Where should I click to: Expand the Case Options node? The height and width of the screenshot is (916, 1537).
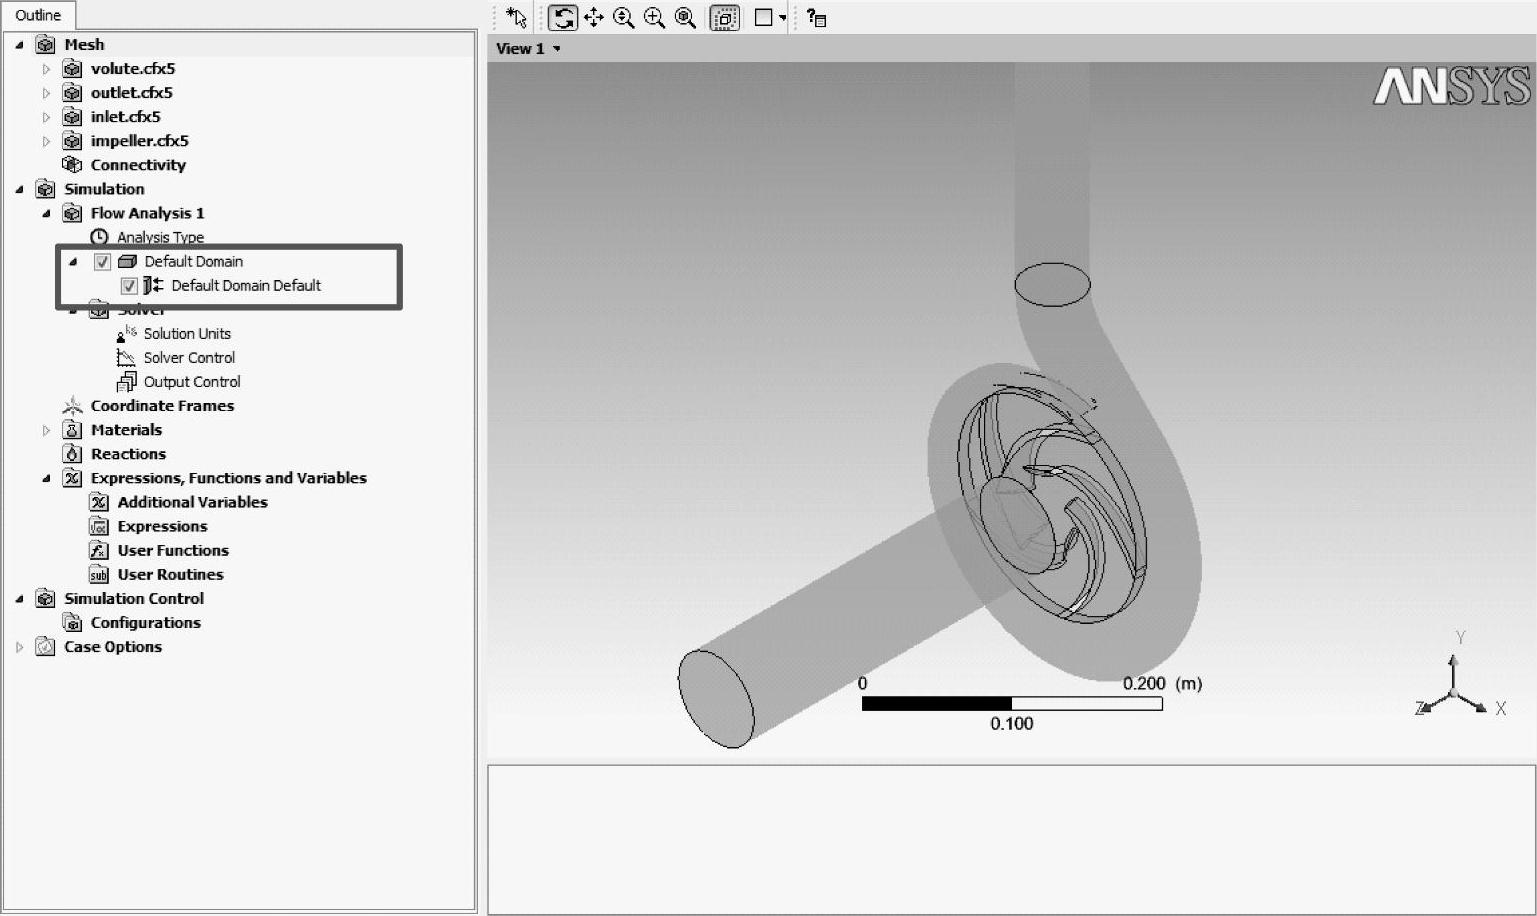click(x=19, y=647)
